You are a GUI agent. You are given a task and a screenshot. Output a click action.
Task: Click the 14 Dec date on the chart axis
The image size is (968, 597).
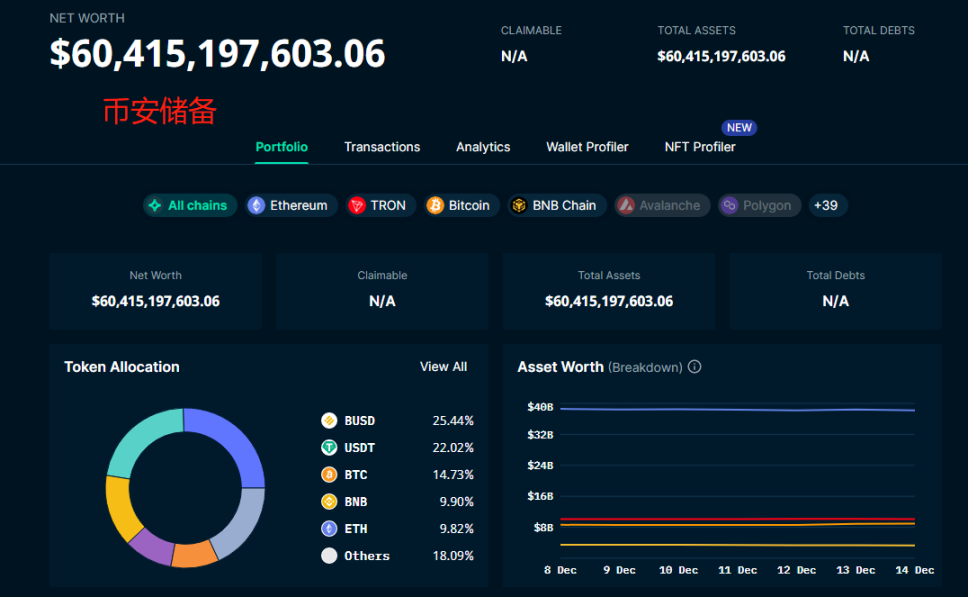pyautogui.click(x=914, y=570)
